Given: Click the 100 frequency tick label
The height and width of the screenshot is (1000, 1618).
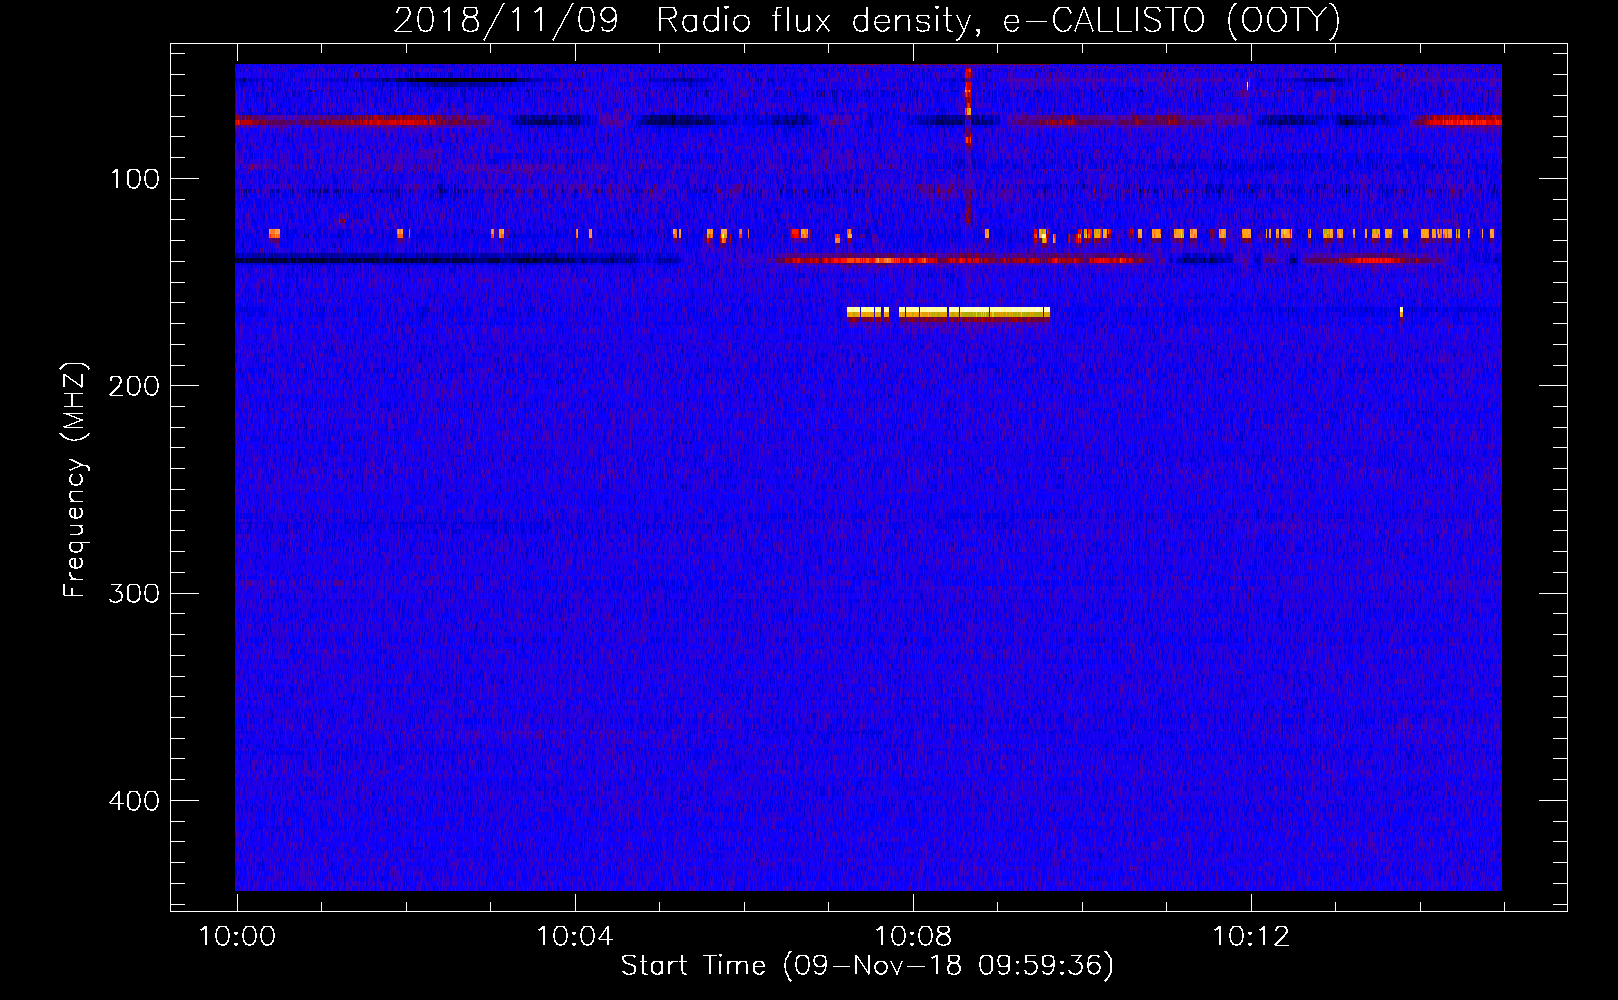Looking at the screenshot, I should tap(135, 179).
